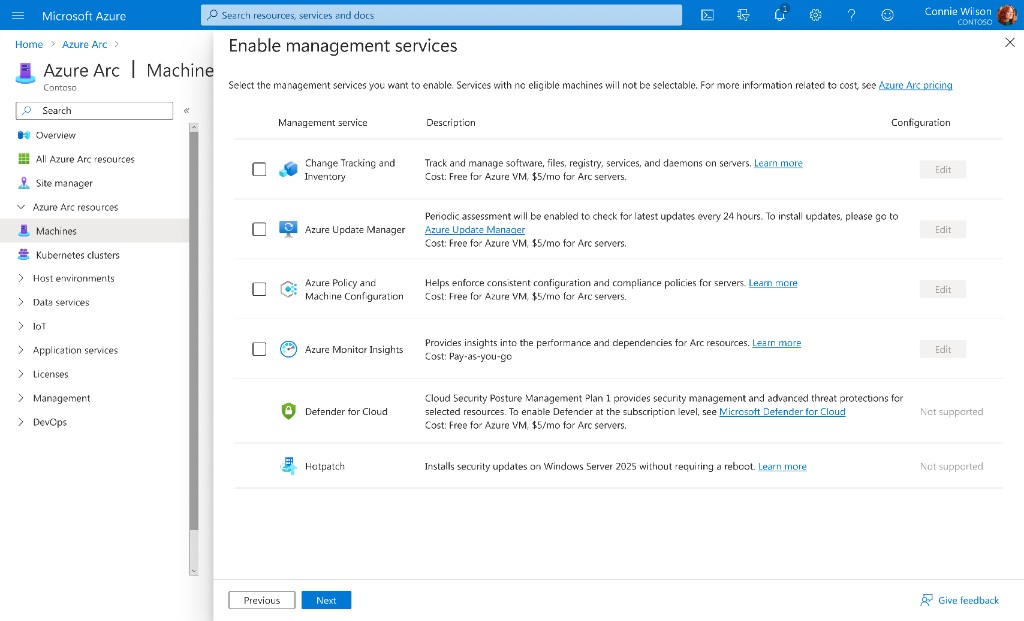Click the notifications bell icon
The width and height of the screenshot is (1024, 621).
click(780, 15)
